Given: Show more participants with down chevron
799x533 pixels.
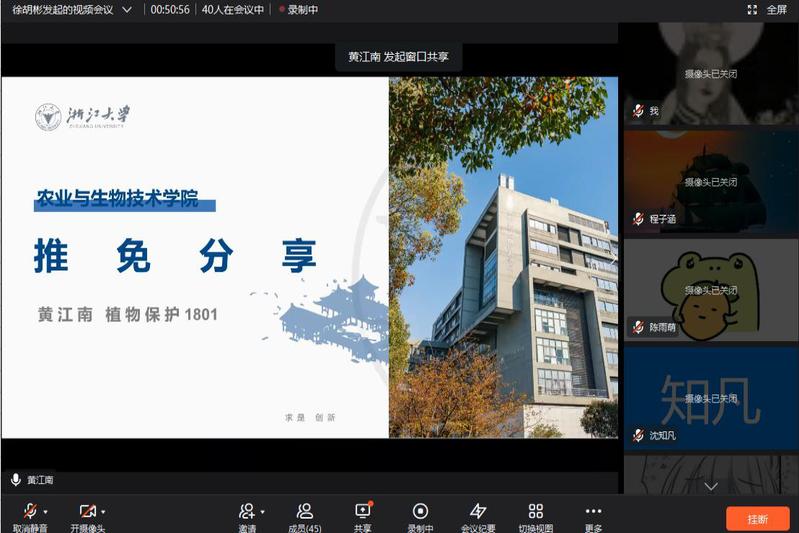Looking at the screenshot, I should click(x=711, y=487).
